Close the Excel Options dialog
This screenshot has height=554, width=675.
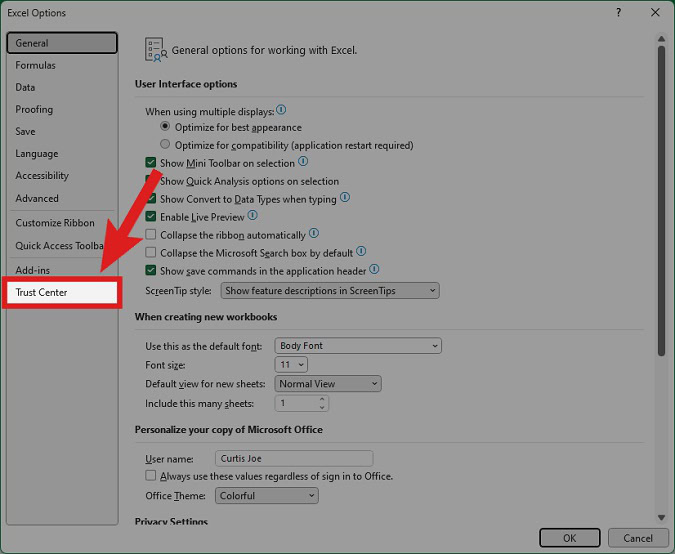(655, 12)
